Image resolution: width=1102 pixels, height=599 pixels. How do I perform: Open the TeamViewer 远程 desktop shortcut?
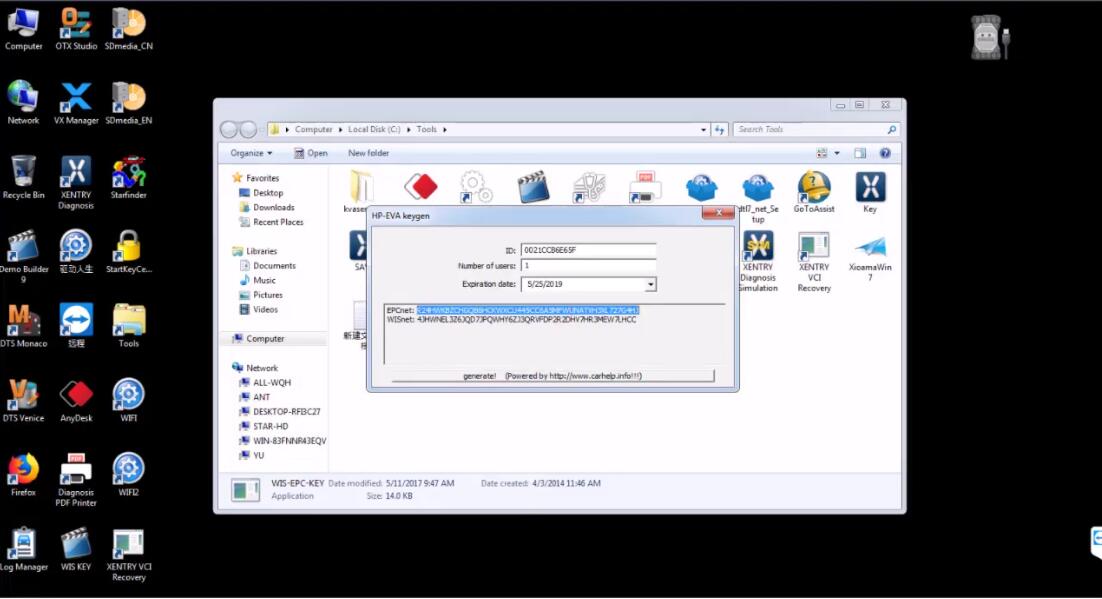[76, 326]
